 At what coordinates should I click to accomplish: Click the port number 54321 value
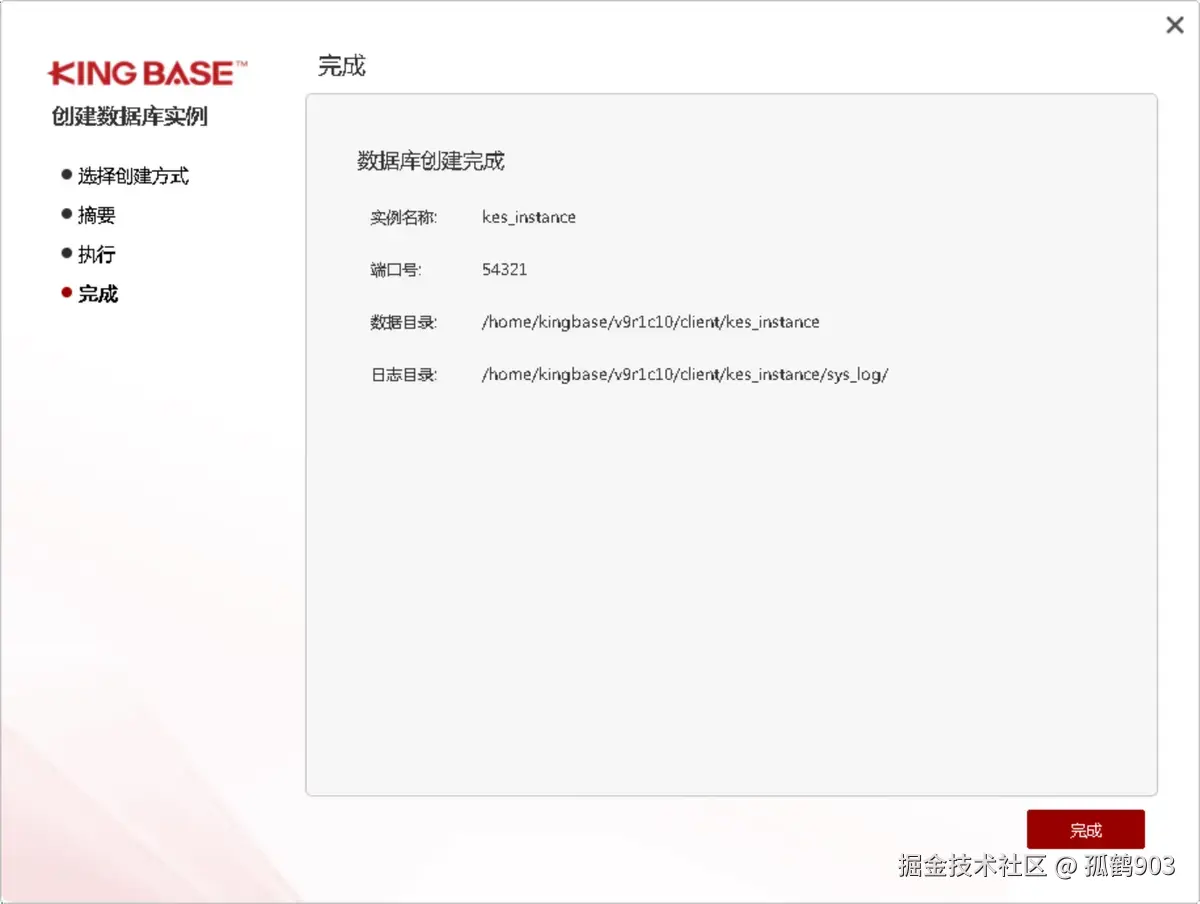tap(505, 270)
